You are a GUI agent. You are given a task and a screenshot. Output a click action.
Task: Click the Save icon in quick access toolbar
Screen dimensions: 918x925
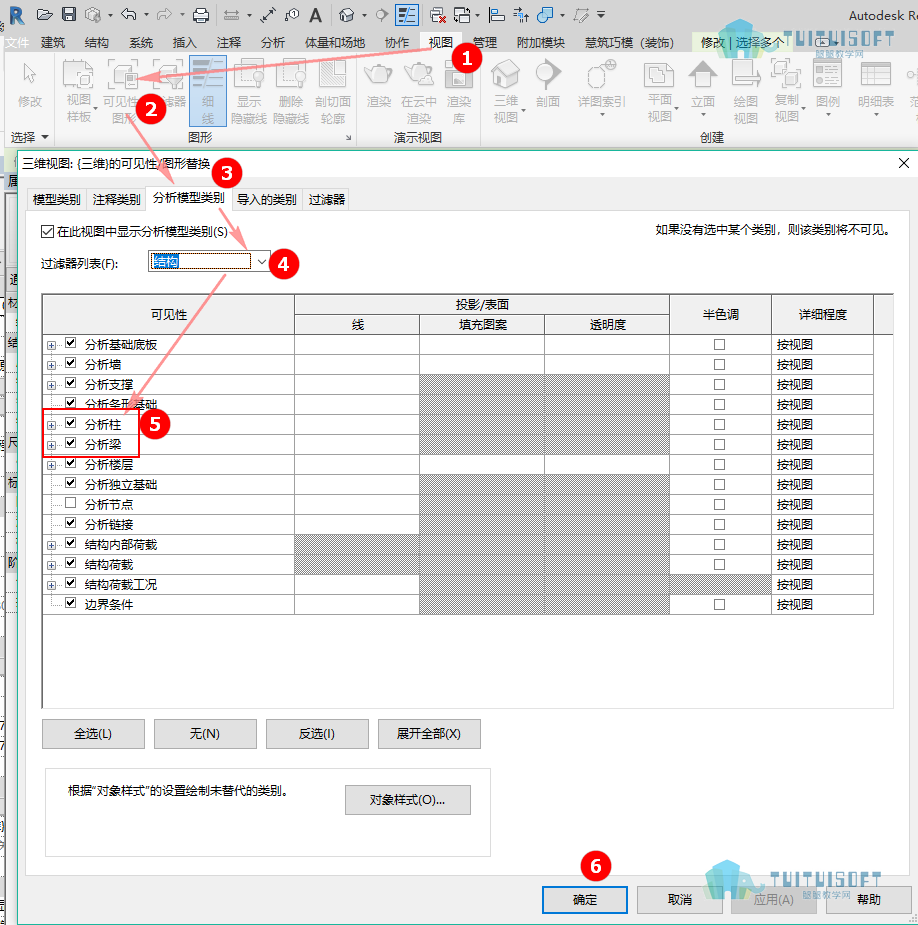pyautogui.click(x=69, y=14)
